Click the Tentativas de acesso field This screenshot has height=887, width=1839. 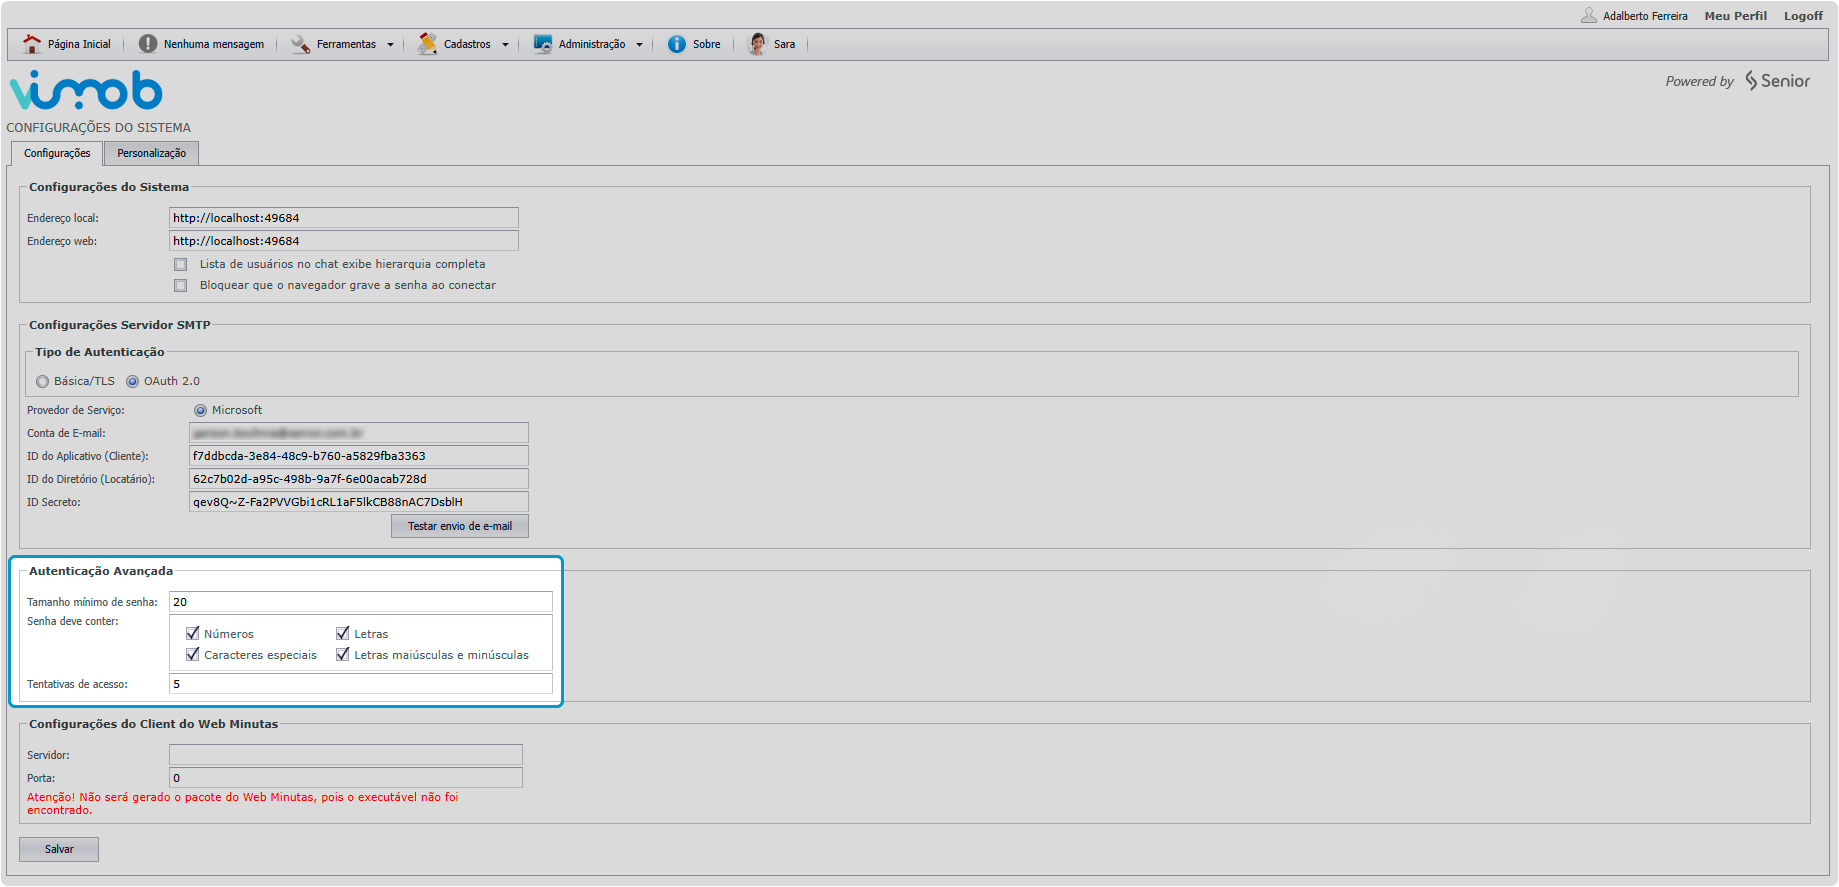pyautogui.click(x=361, y=684)
